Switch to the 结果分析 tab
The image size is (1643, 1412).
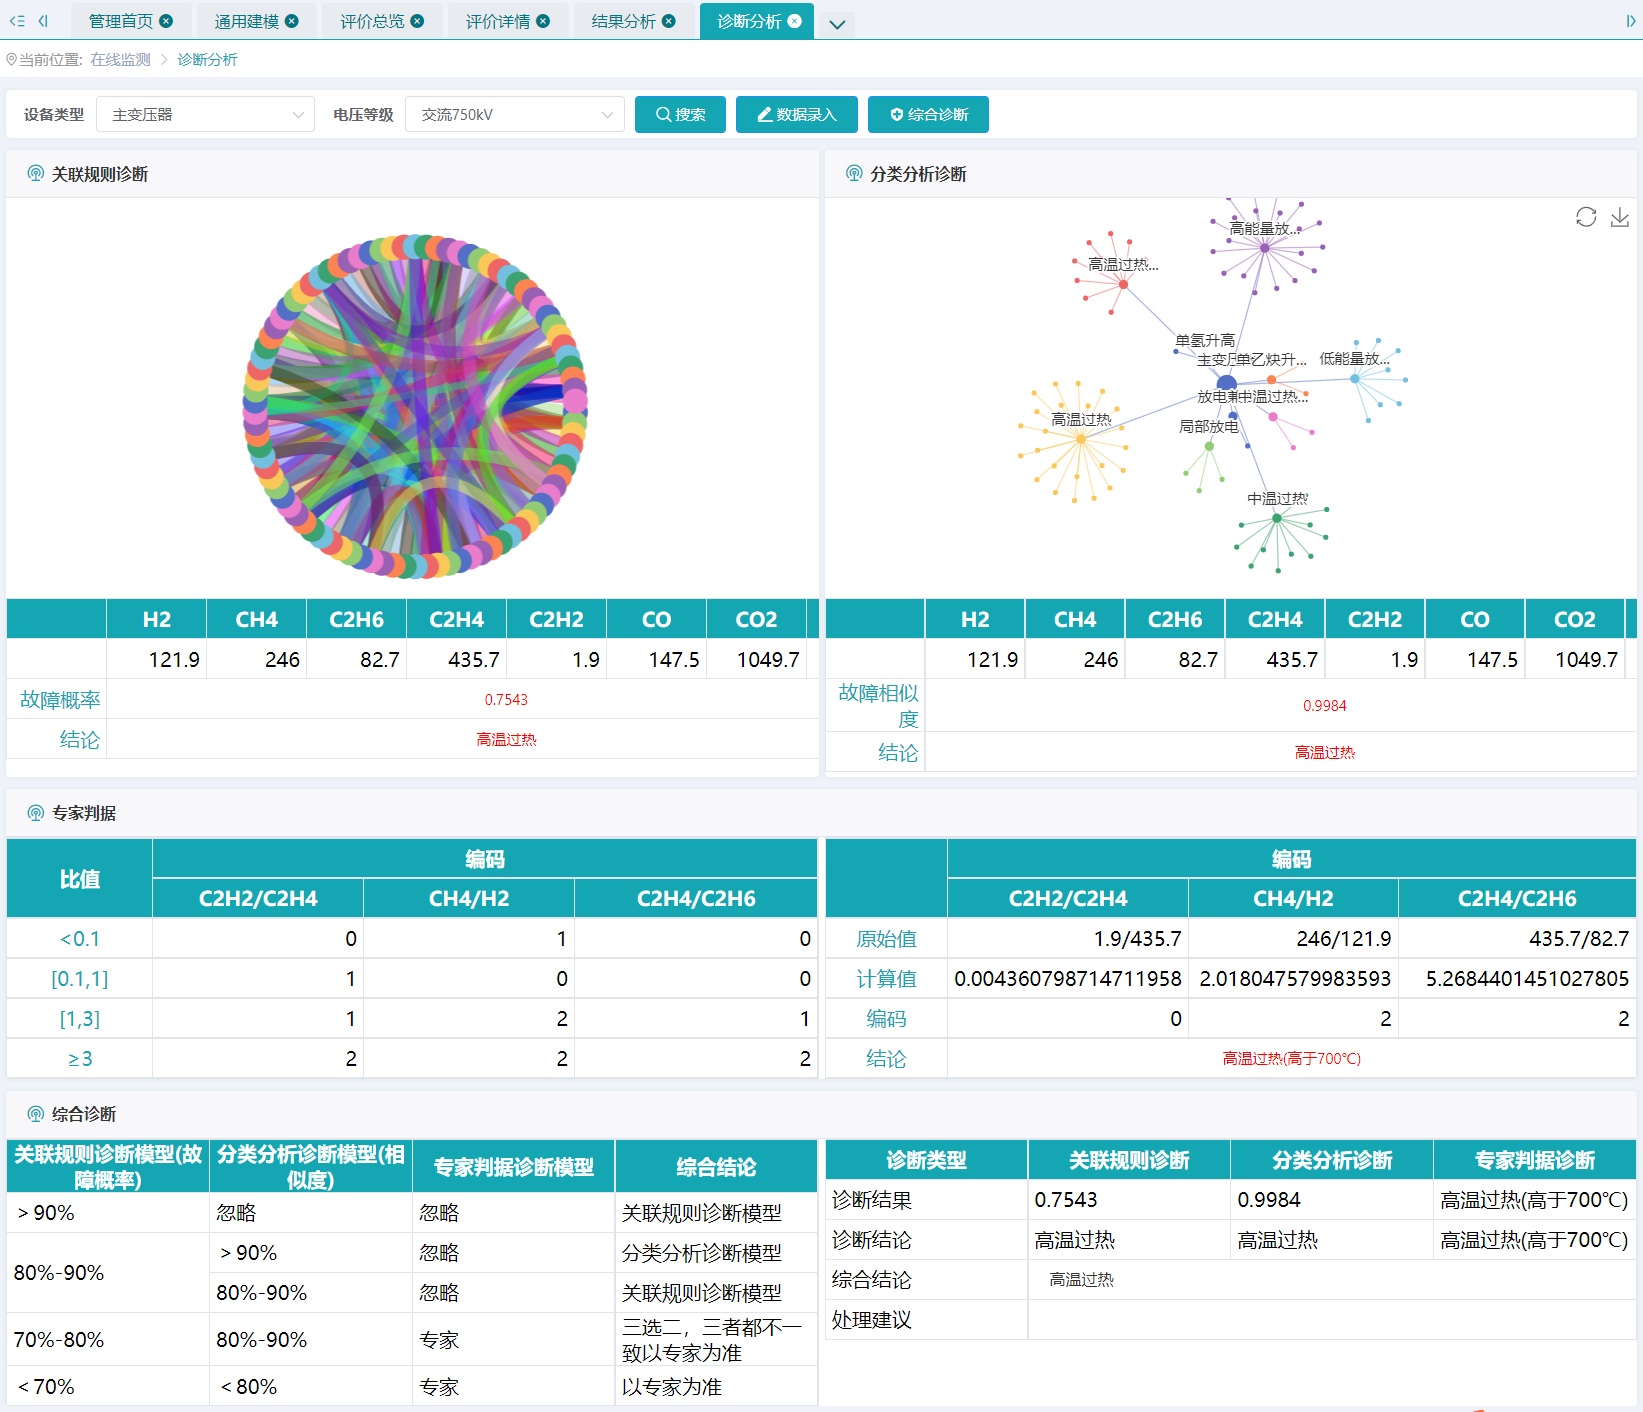(x=622, y=21)
